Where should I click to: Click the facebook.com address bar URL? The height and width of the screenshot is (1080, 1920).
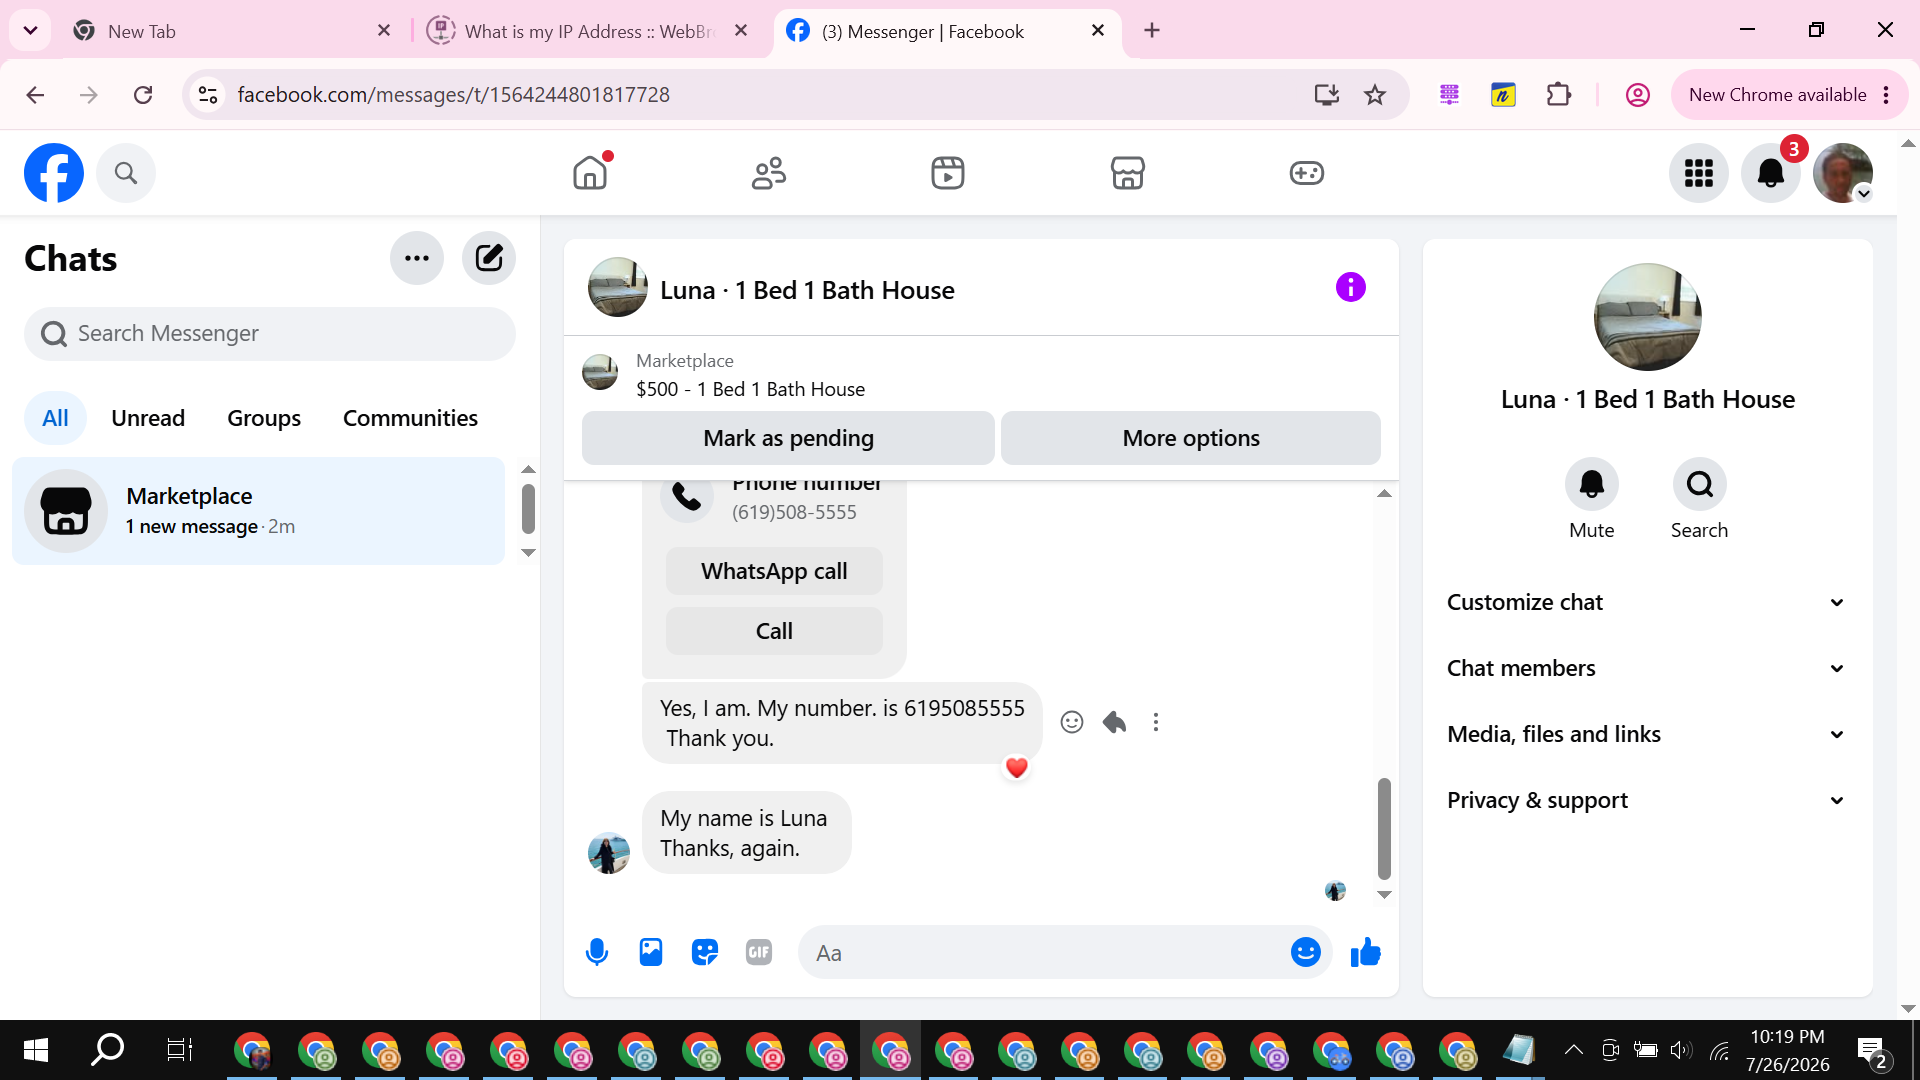(x=453, y=95)
